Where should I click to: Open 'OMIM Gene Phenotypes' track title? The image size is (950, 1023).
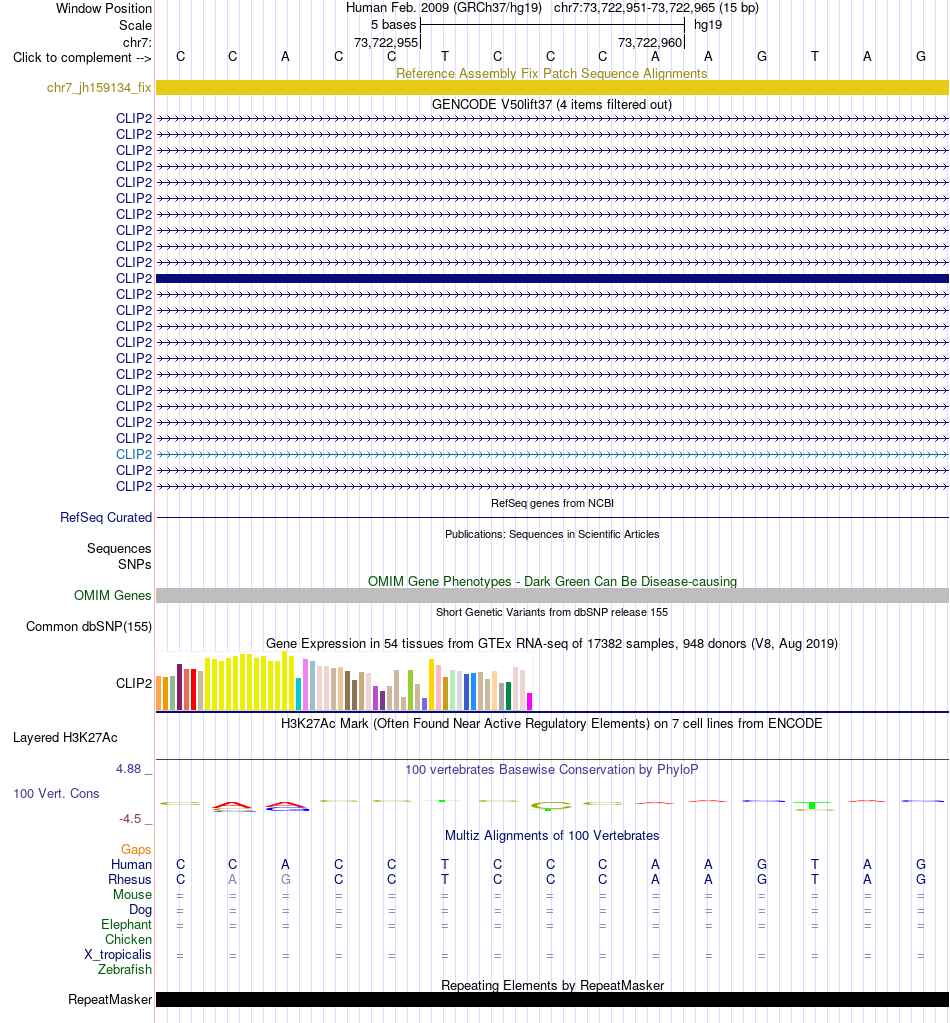(552, 581)
